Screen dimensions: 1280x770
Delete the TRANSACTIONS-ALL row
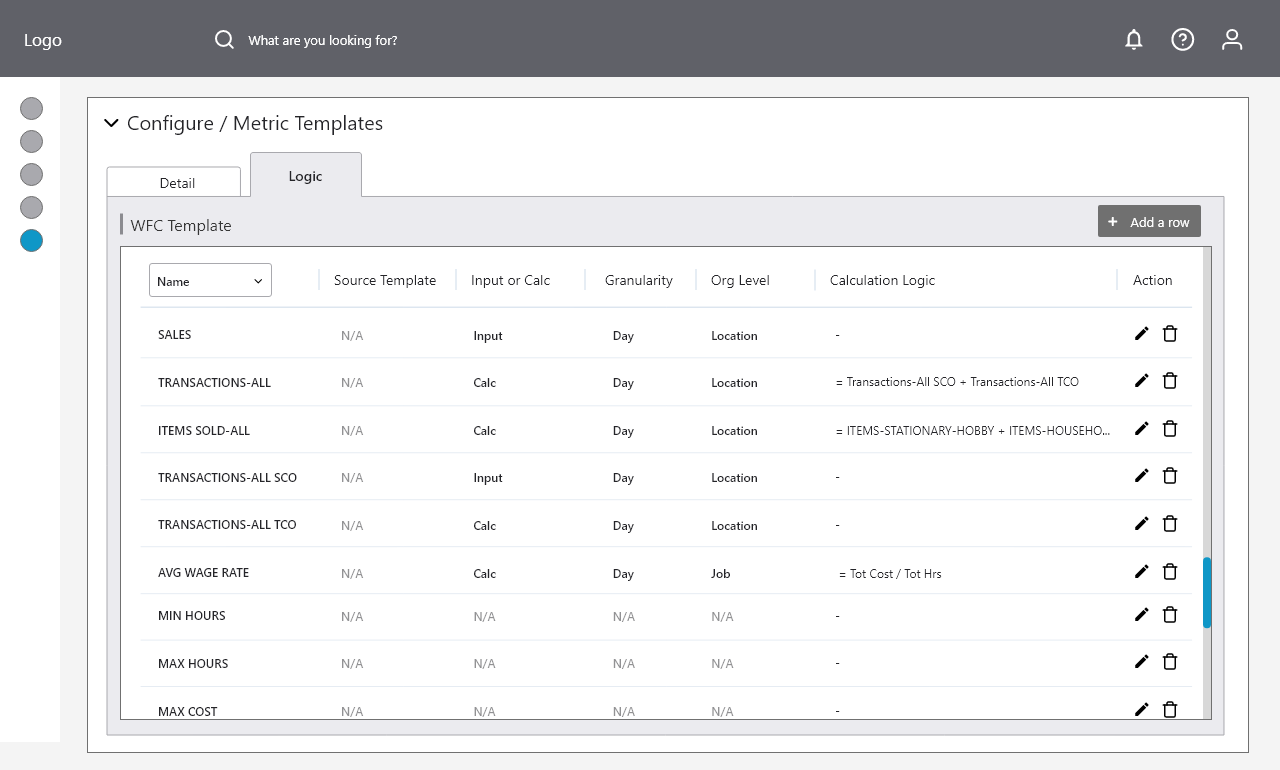(1170, 381)
